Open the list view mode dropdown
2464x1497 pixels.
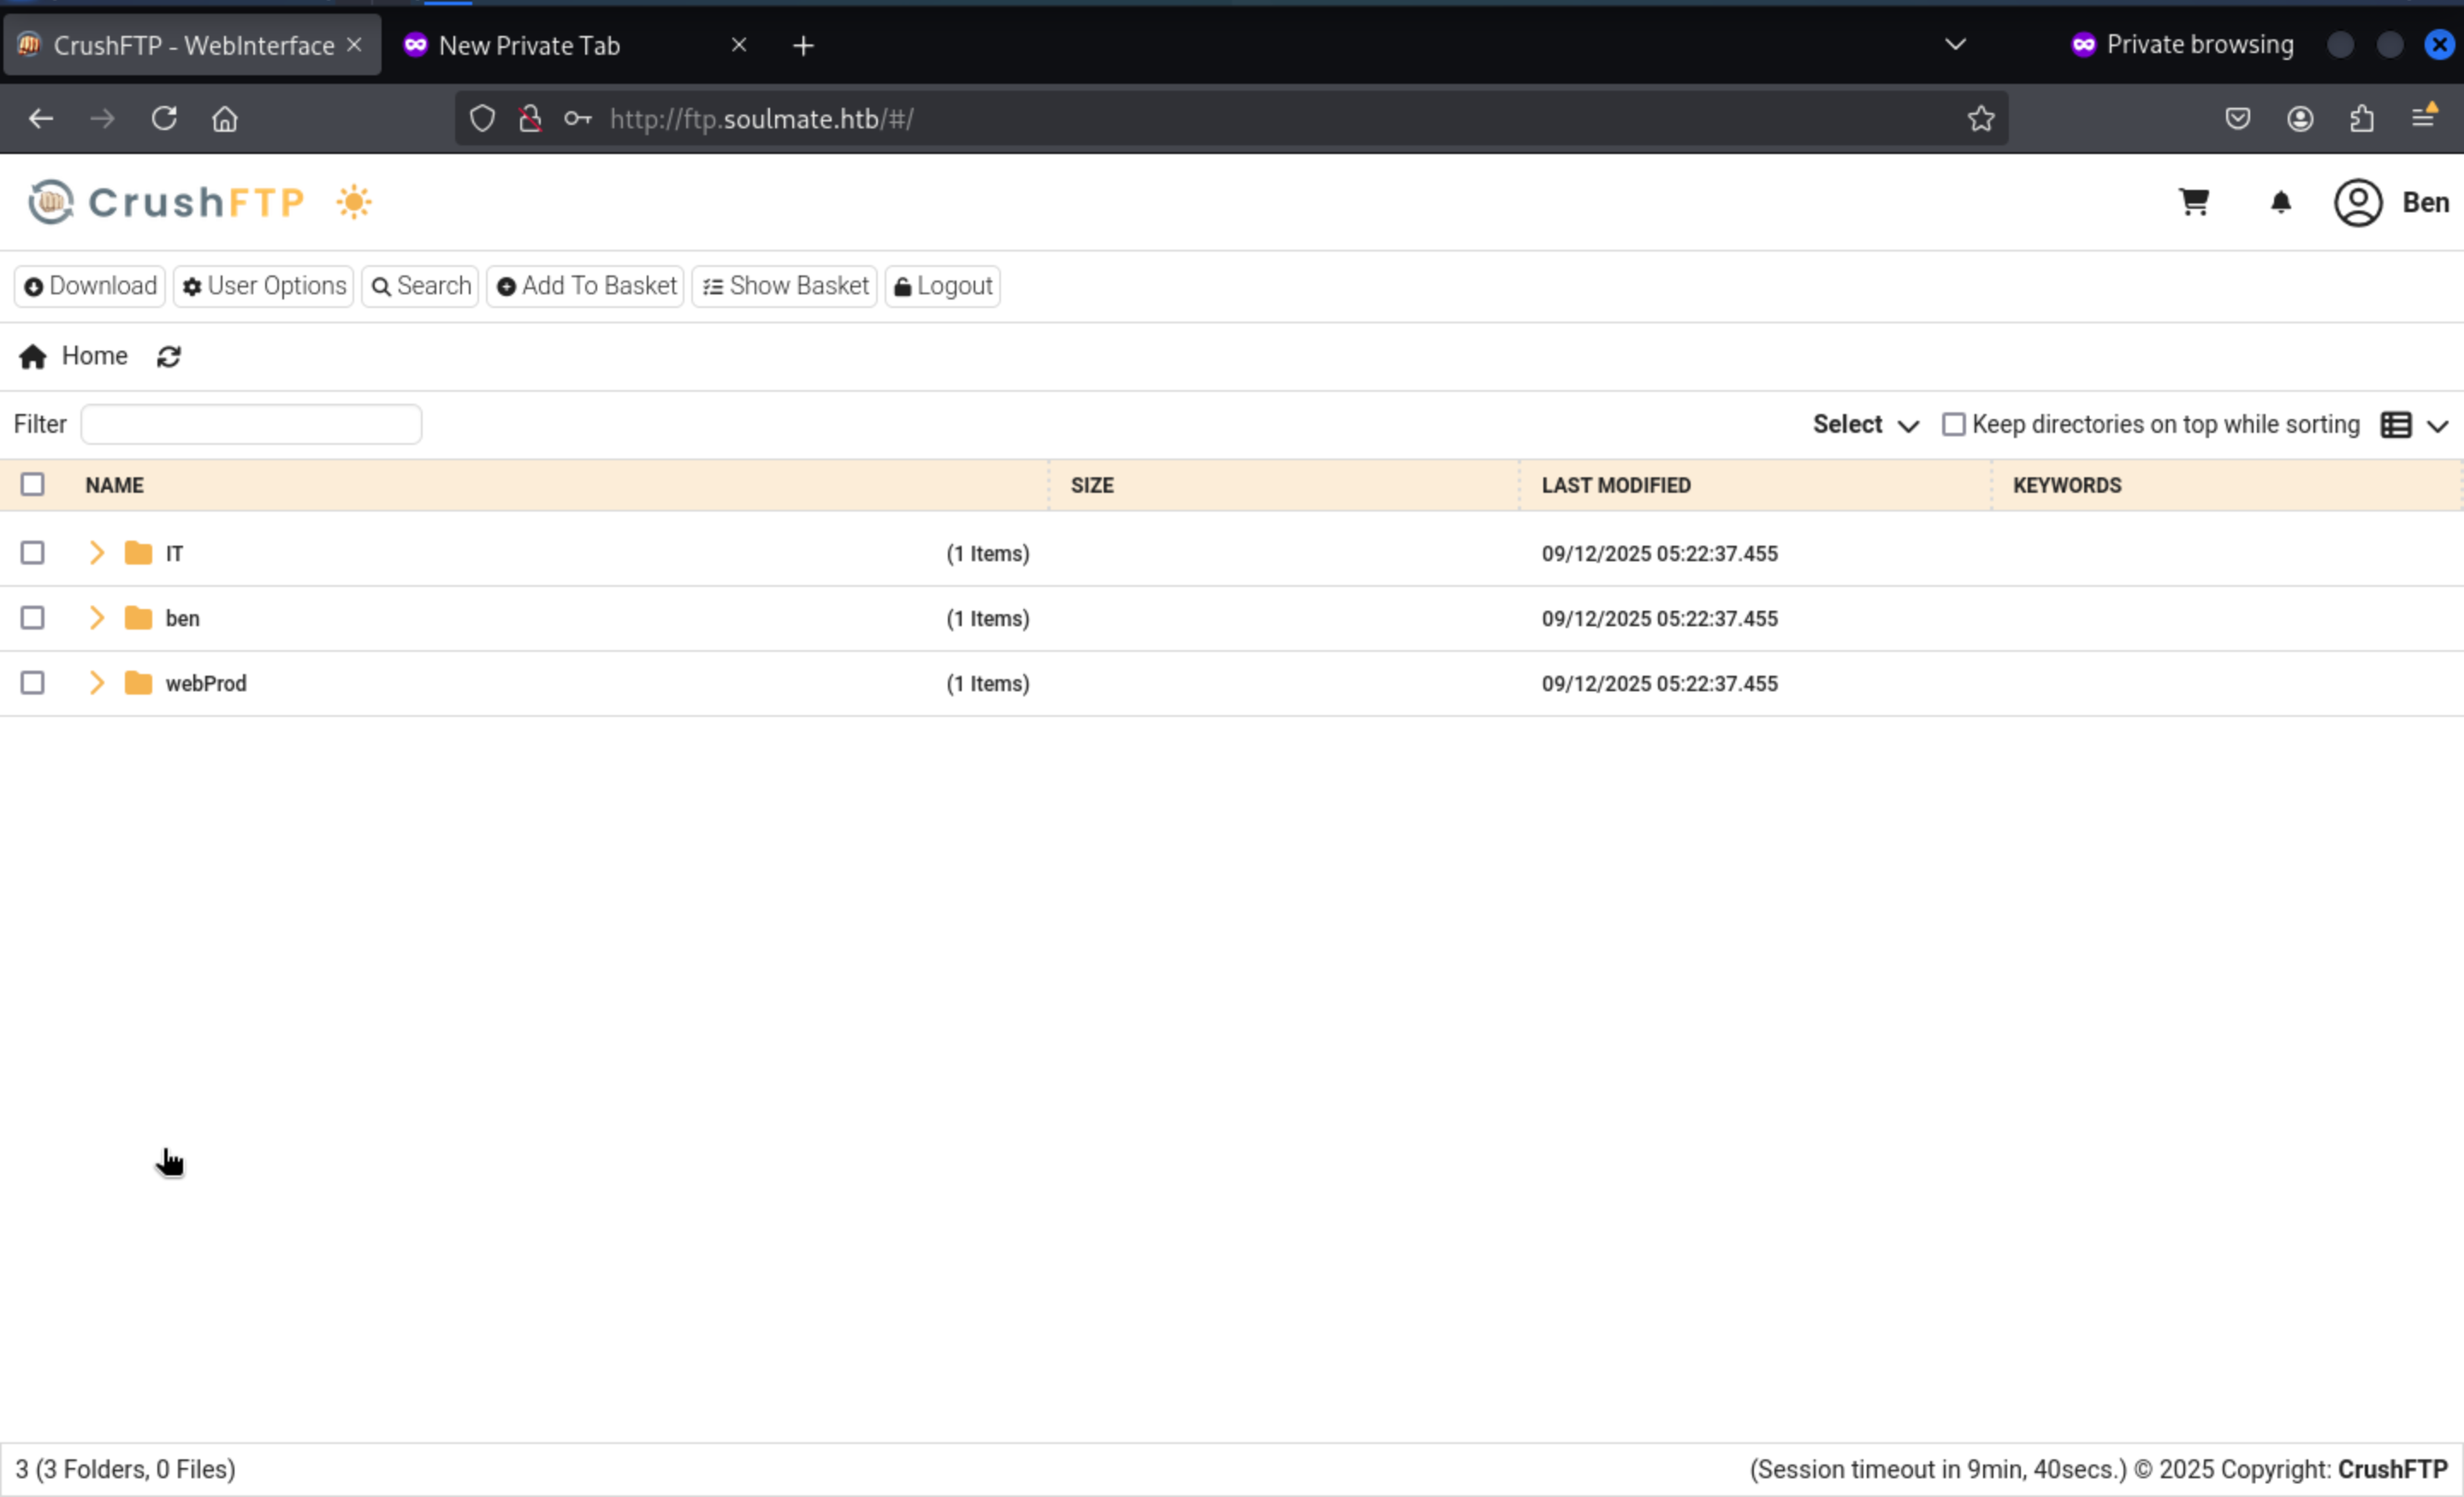[2413, 425]
